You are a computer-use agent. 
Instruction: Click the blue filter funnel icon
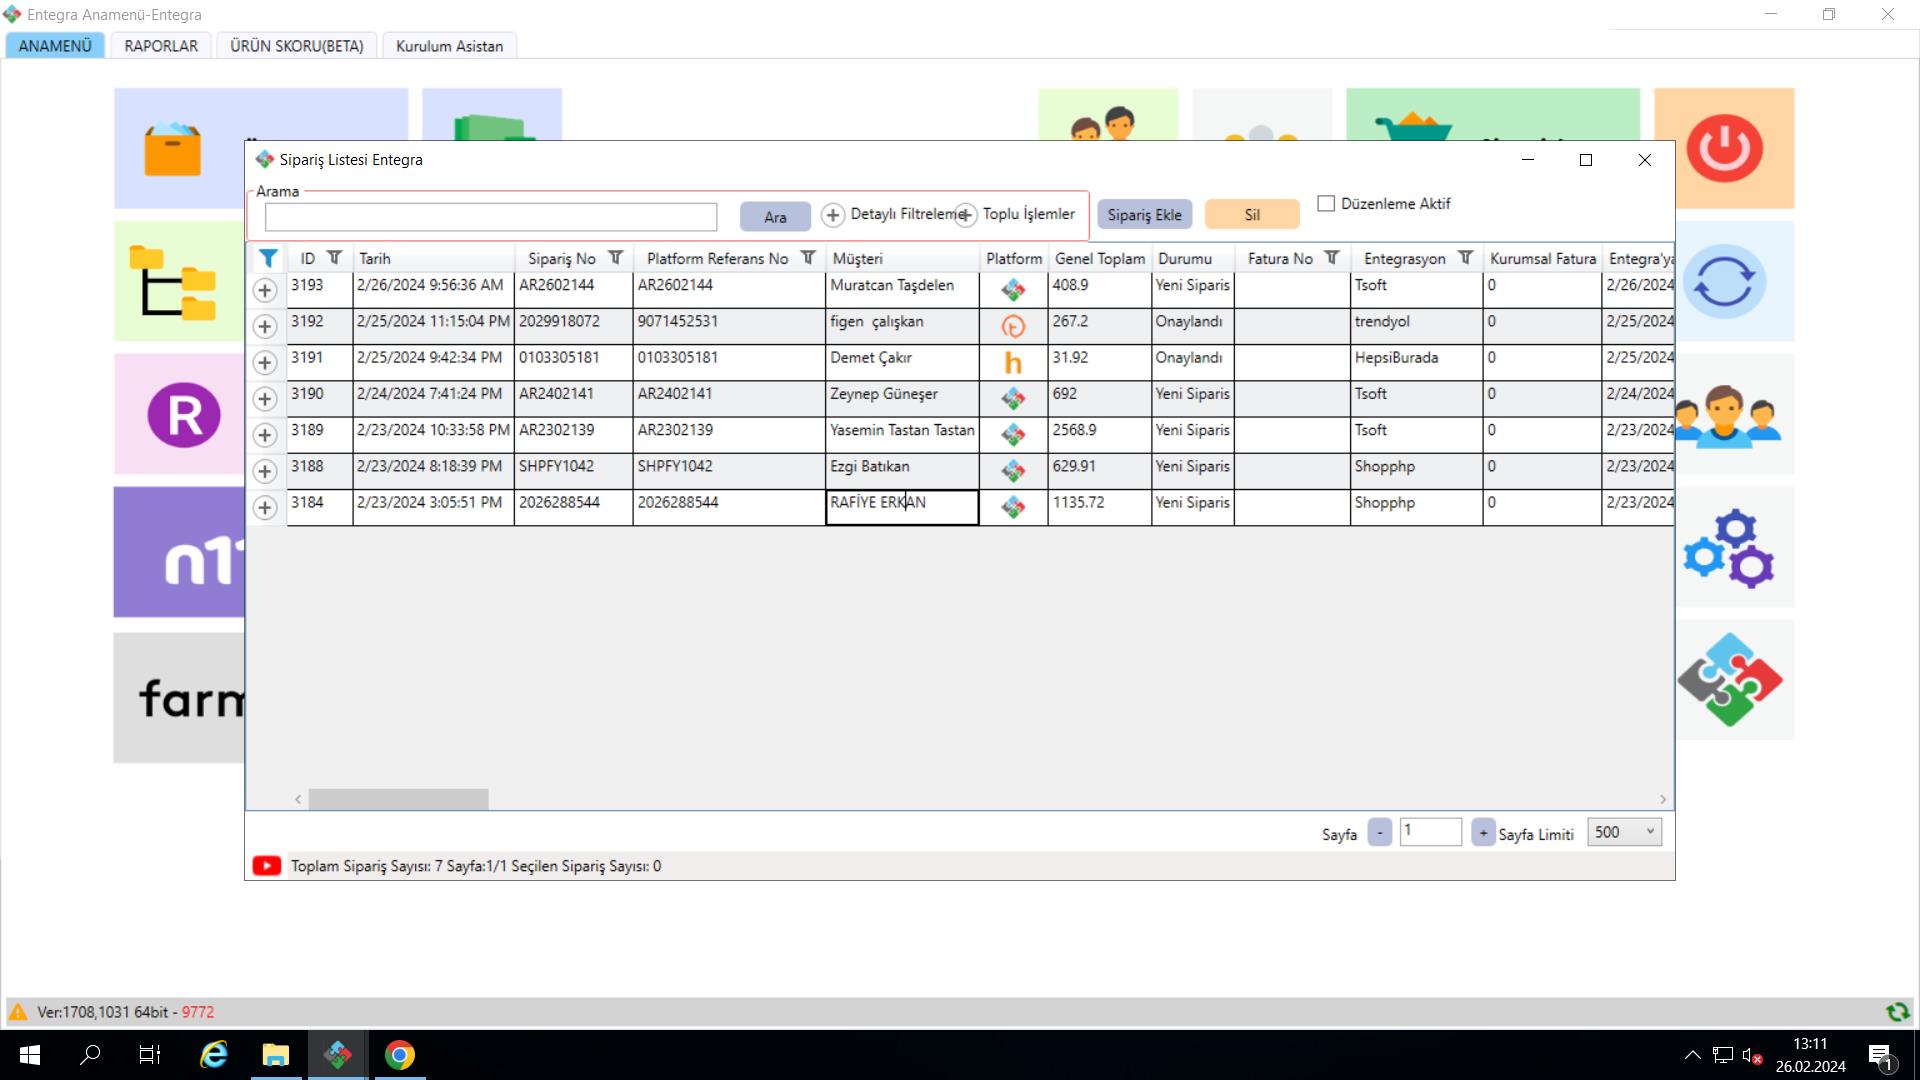click(268, 258)
